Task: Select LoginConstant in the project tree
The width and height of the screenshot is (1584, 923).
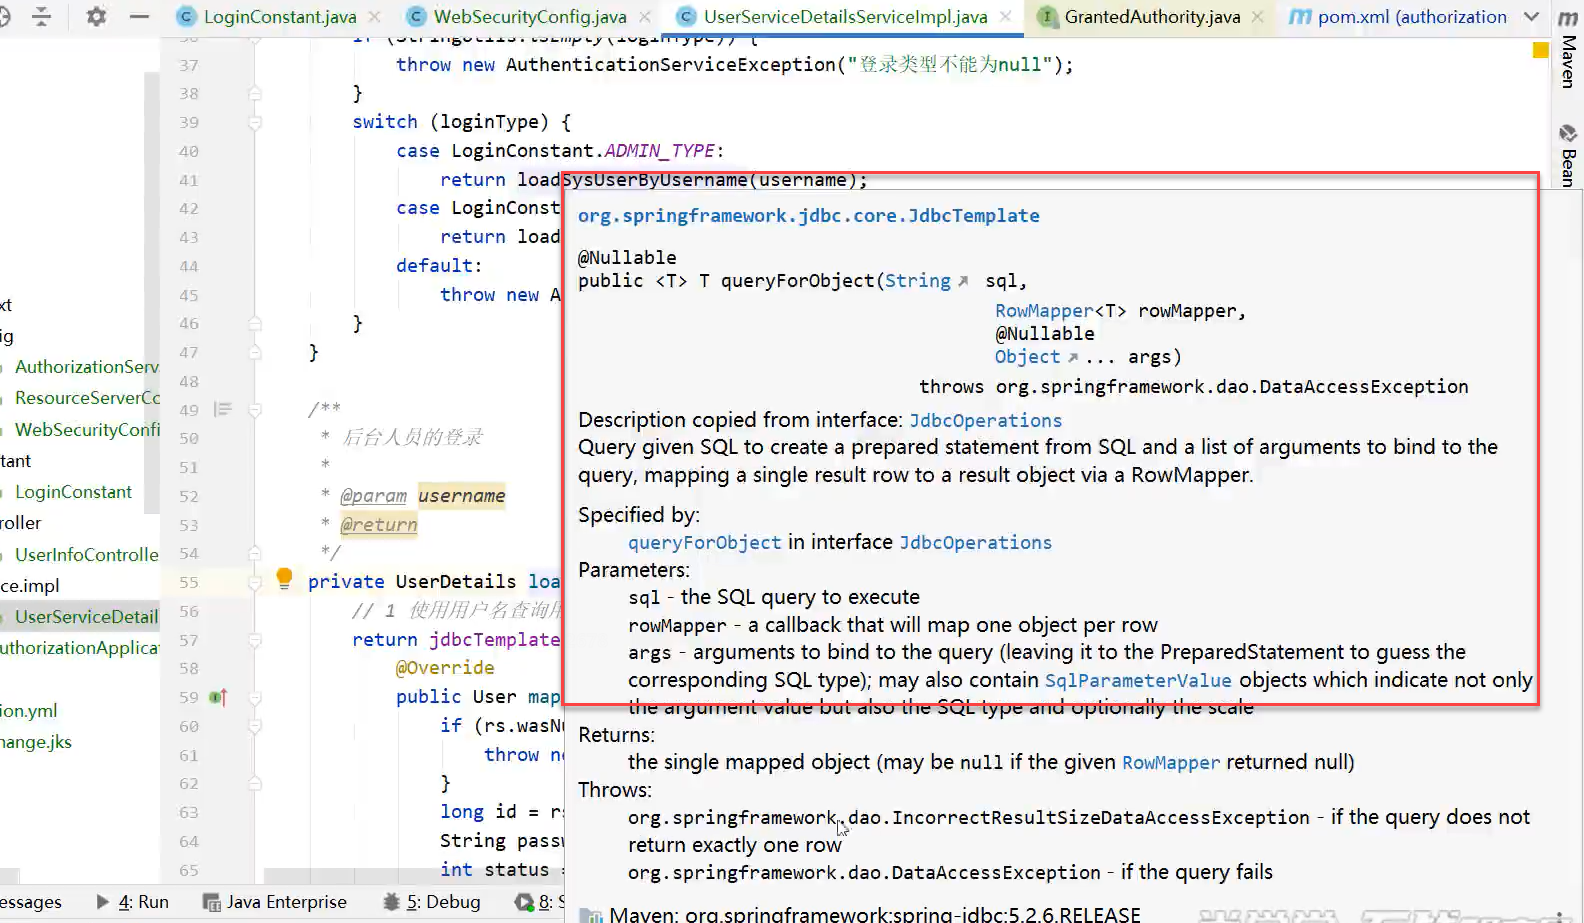Action: 73,492
